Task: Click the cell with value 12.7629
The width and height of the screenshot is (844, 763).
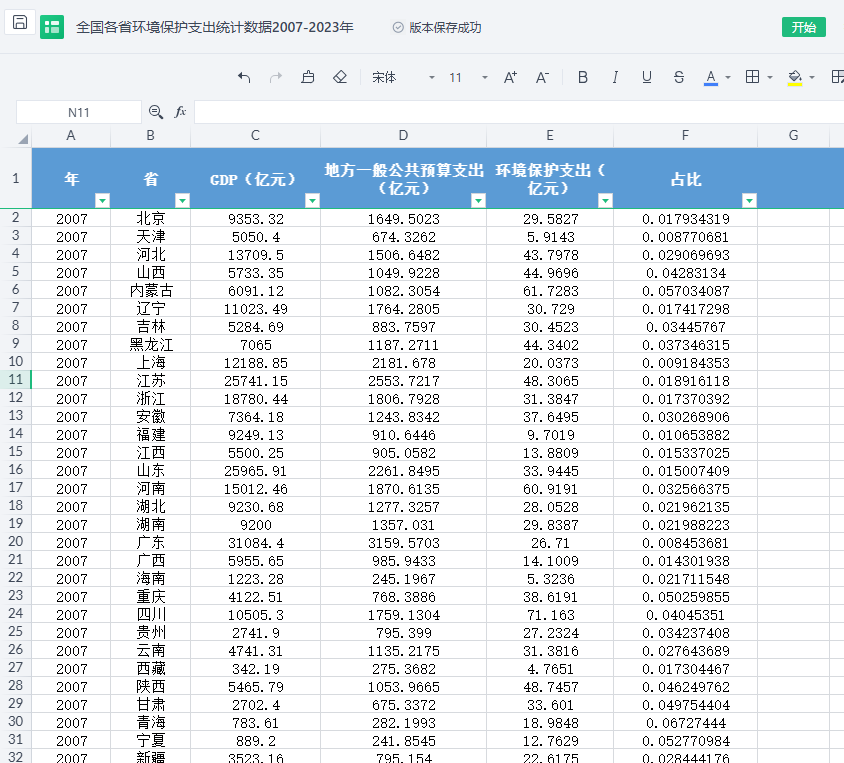Action: [x=550, y=740]
